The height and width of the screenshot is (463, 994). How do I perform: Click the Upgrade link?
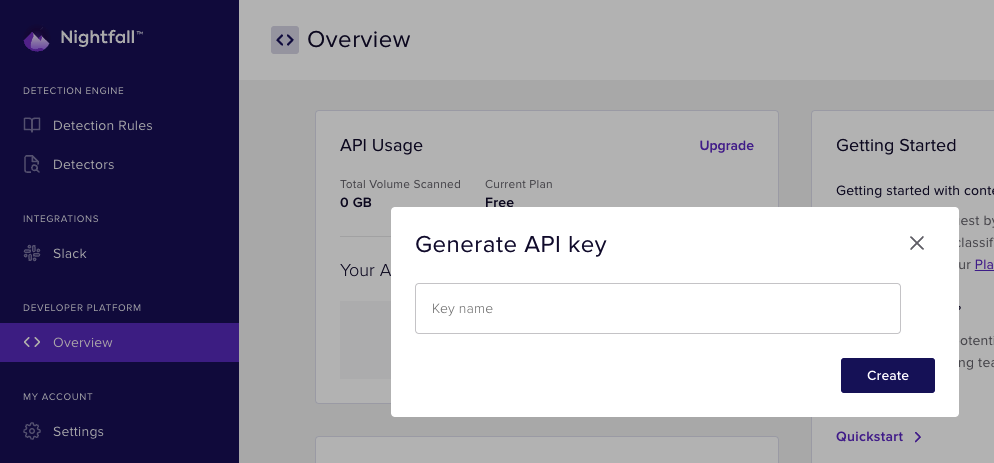726,145
